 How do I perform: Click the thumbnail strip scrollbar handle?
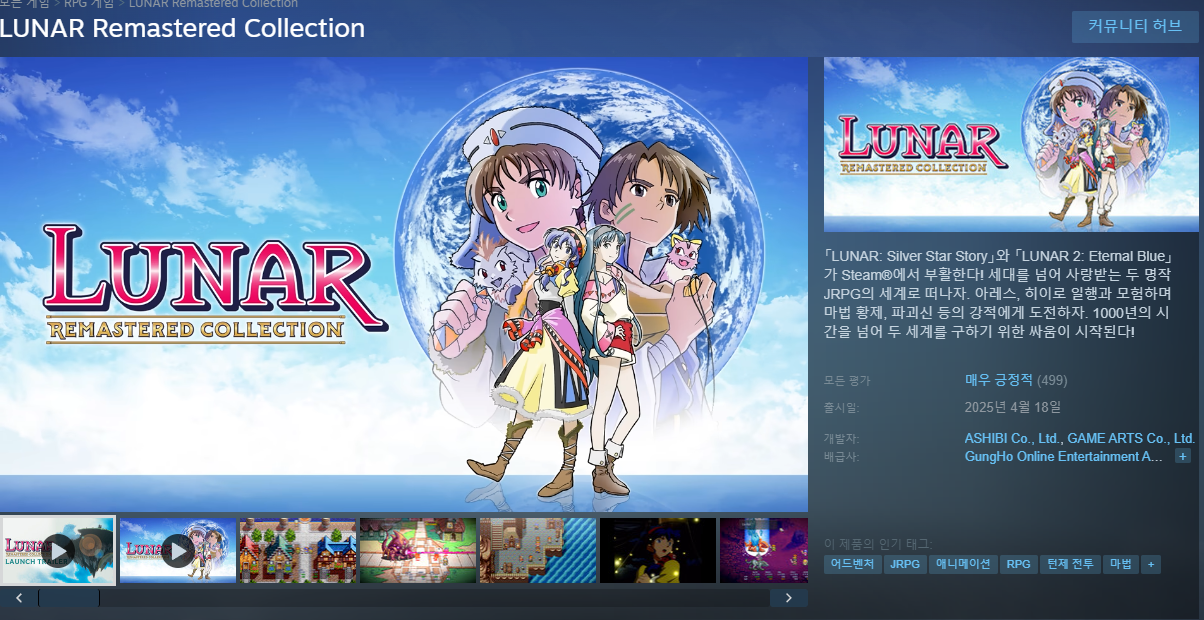point(69,598)
